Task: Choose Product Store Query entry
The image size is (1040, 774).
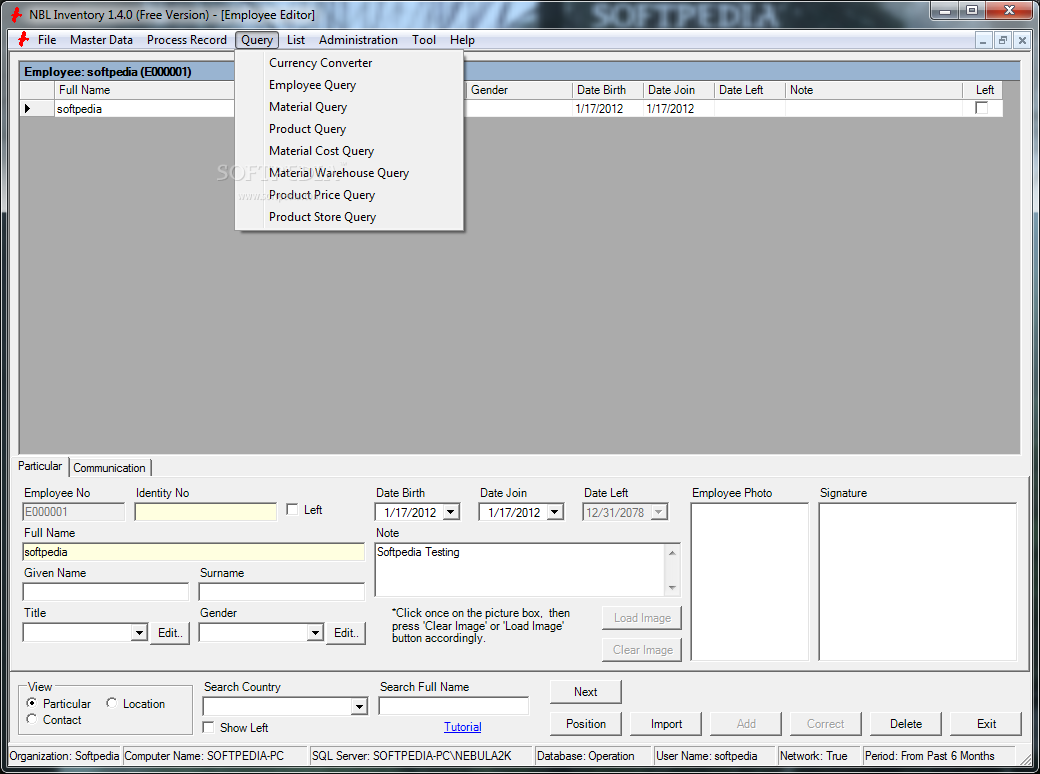Action: (350, 217)
